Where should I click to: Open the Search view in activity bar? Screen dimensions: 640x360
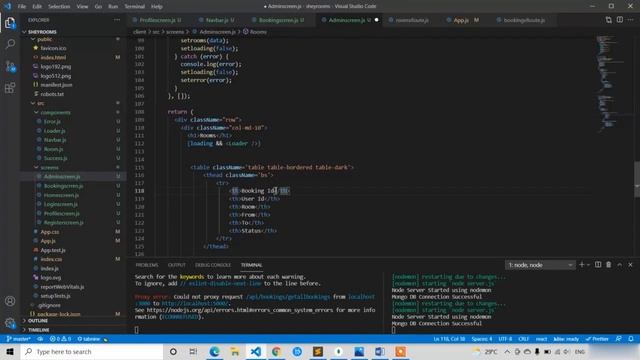coord(10,44)
